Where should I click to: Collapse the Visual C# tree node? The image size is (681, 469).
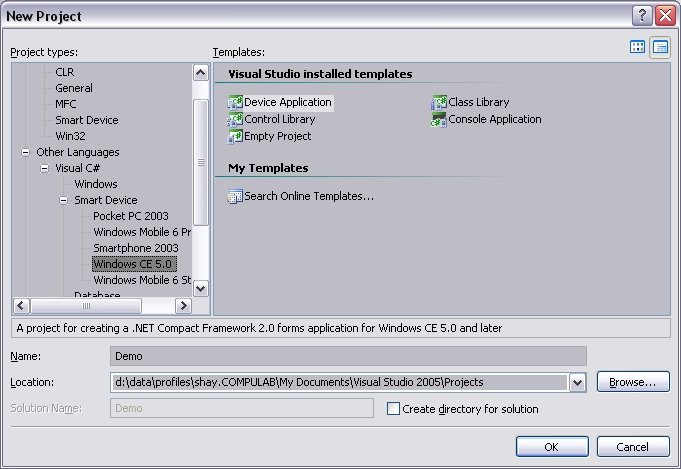(x=45, y=168)
